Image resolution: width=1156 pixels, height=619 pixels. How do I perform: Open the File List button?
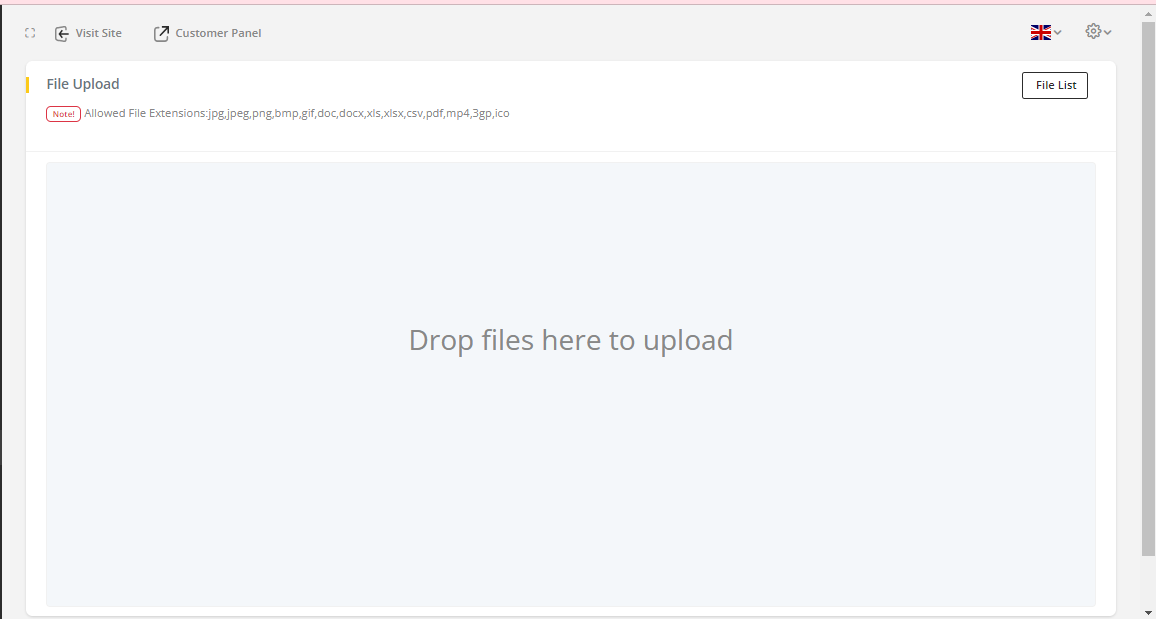pos(1055,85)
